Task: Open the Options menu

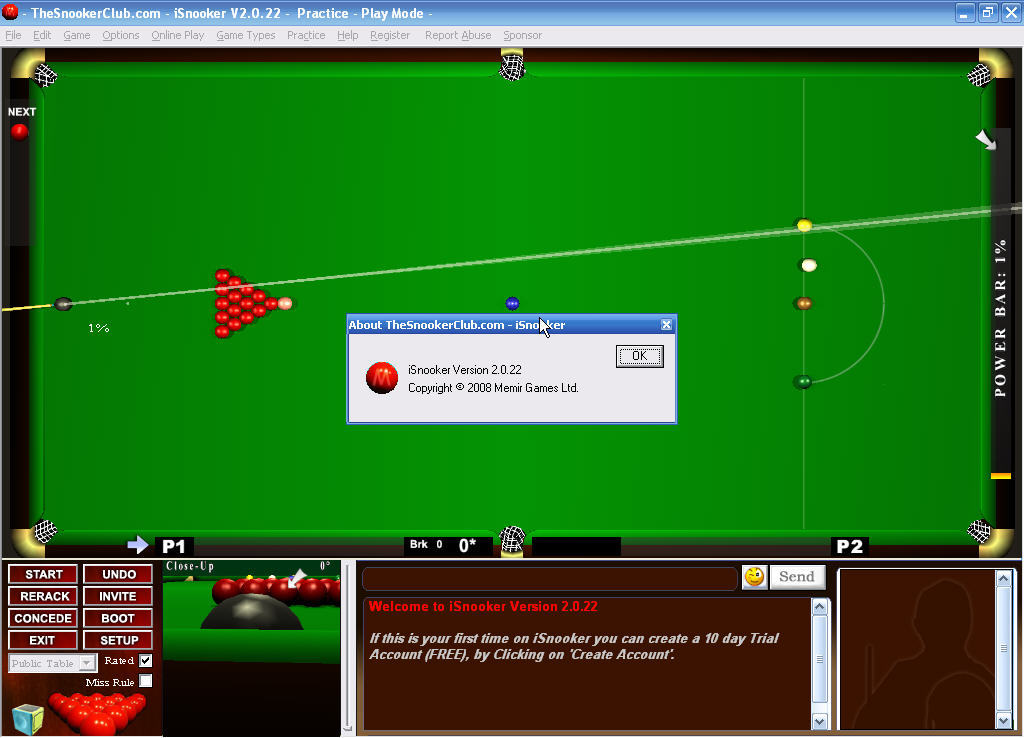Action: (121, 35)
